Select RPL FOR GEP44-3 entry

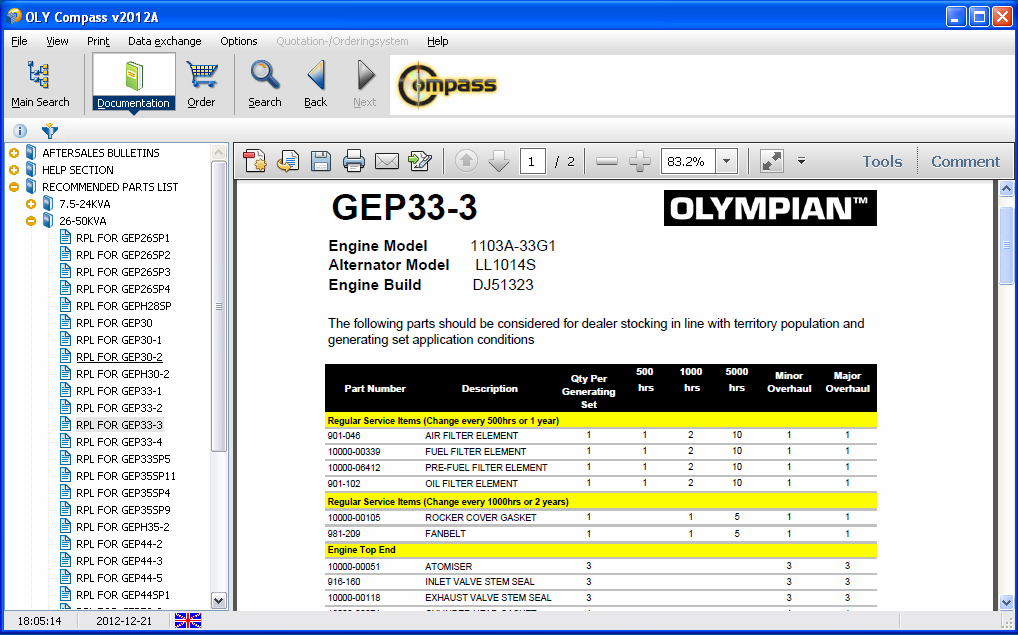(x=119, y=560)
